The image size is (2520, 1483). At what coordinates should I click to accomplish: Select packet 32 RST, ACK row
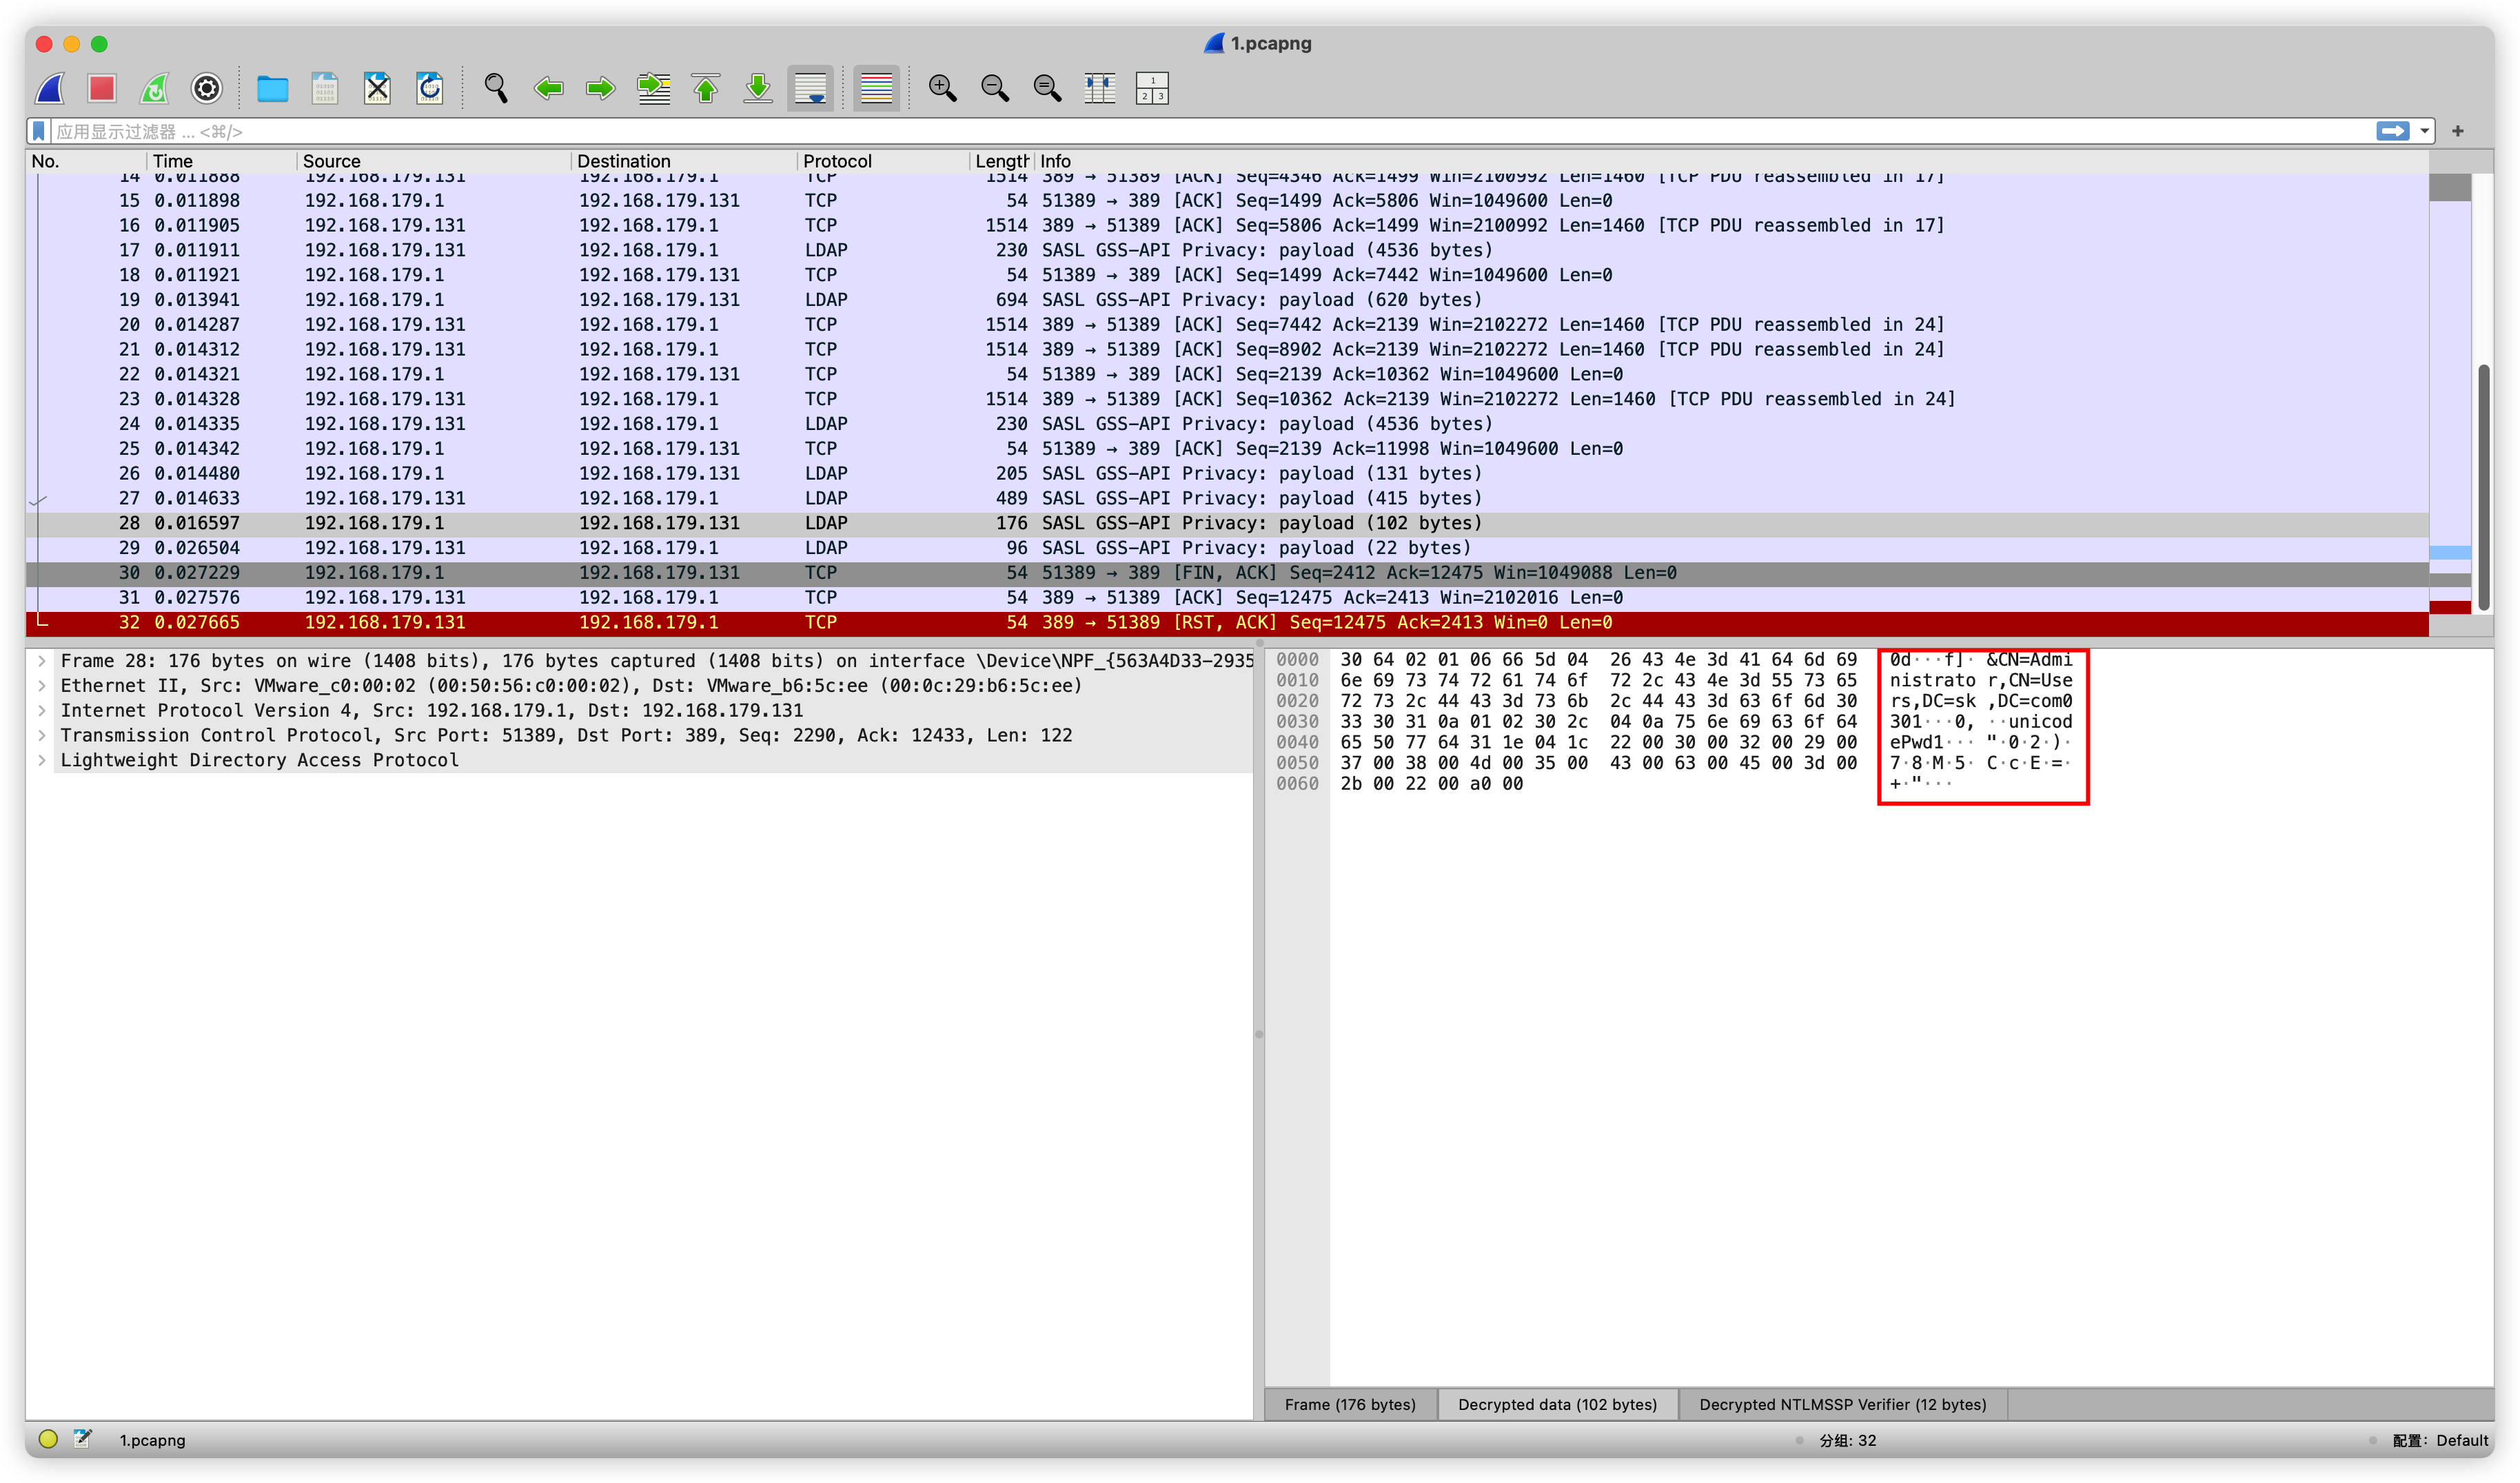1227,623
